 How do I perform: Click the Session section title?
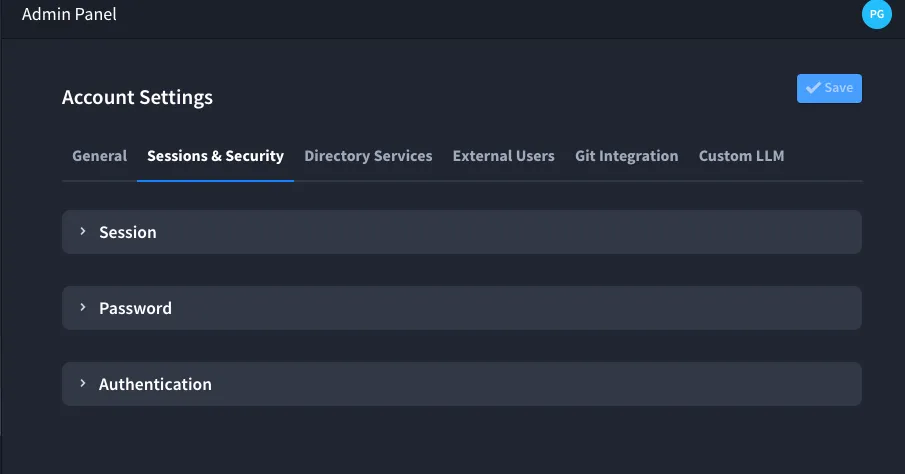[128, 232]
